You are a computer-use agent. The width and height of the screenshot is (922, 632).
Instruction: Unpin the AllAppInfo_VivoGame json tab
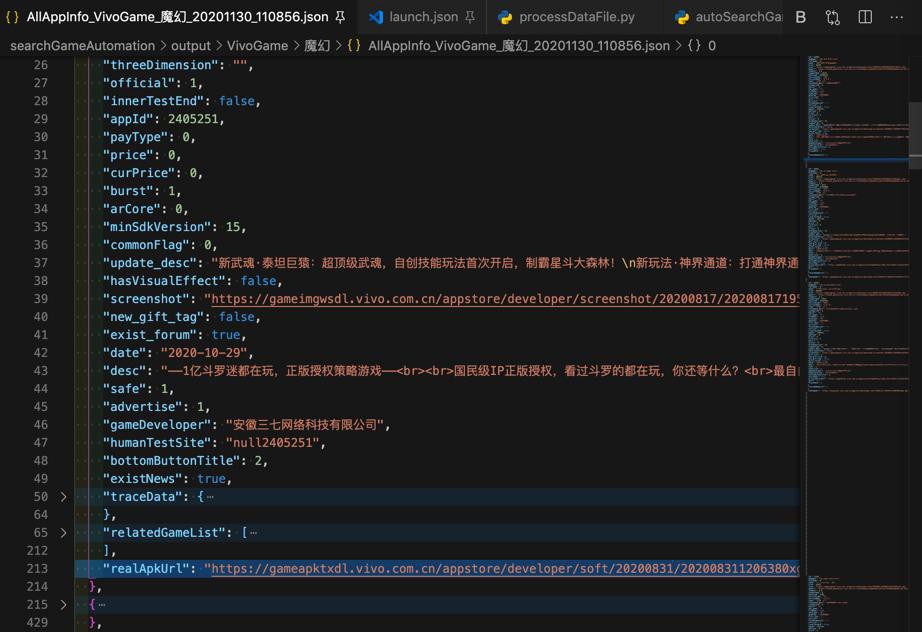[x=342, y=17]
